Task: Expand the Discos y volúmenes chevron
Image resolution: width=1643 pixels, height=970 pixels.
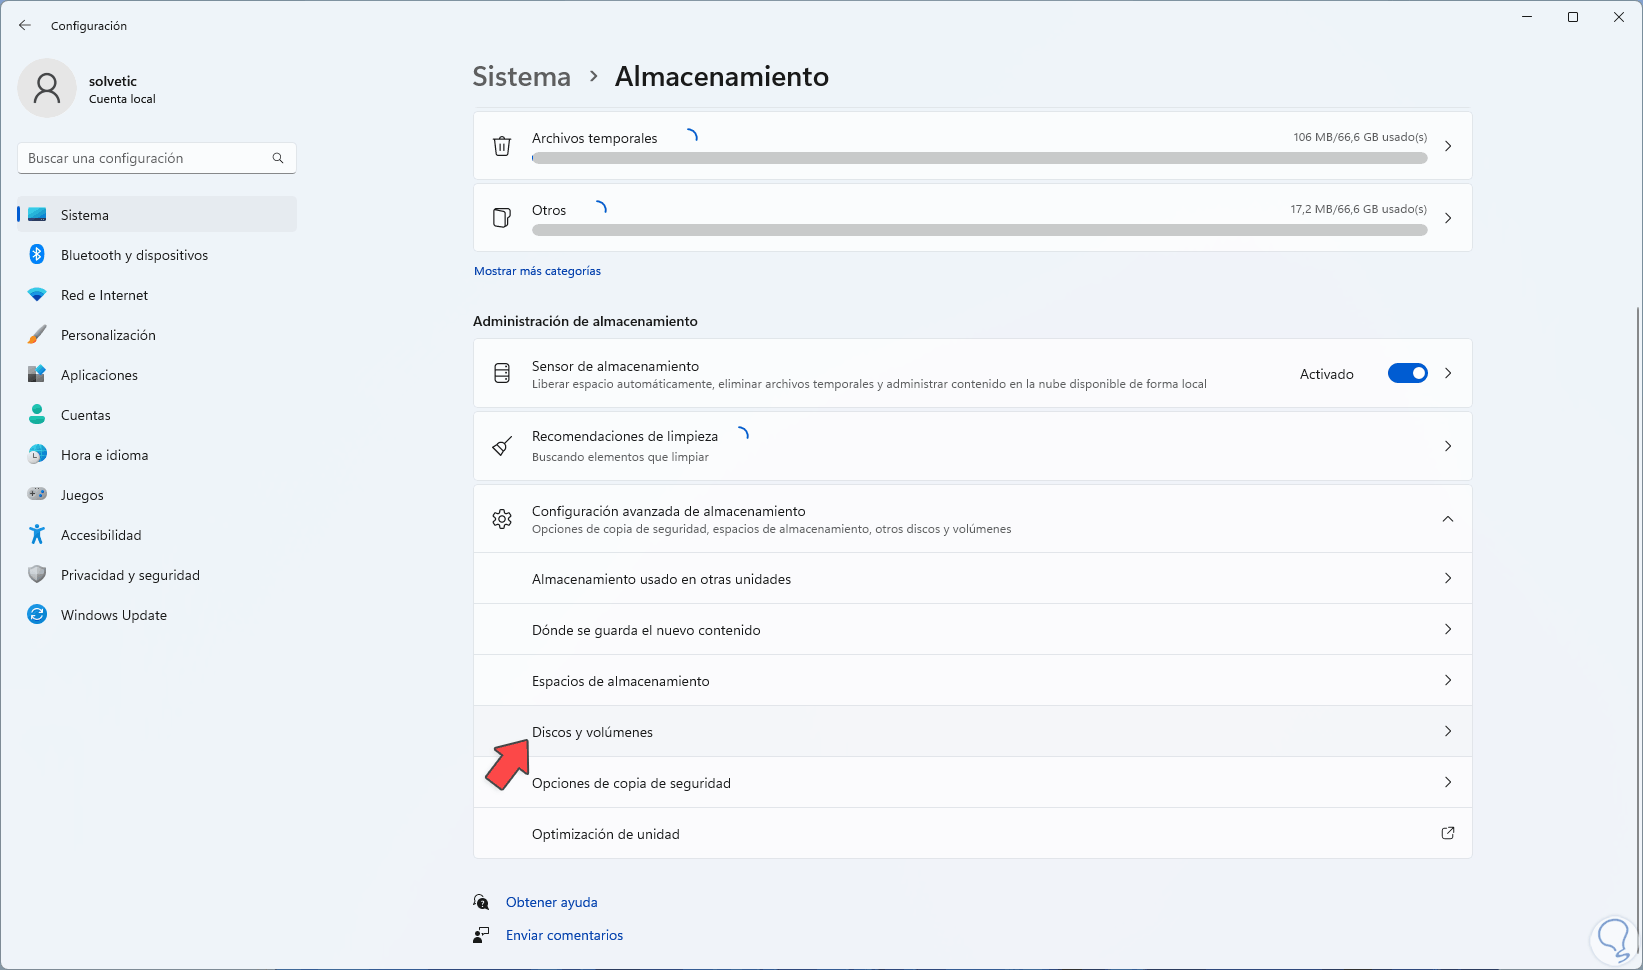Action: pos(1447,732)
